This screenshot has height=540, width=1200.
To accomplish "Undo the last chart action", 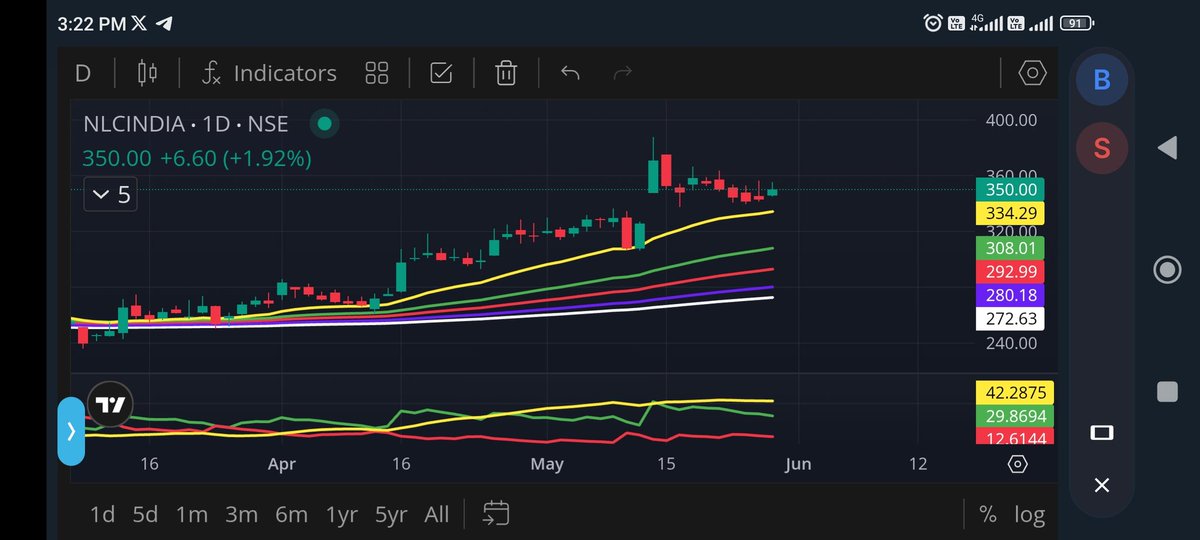I will [570, 73].
